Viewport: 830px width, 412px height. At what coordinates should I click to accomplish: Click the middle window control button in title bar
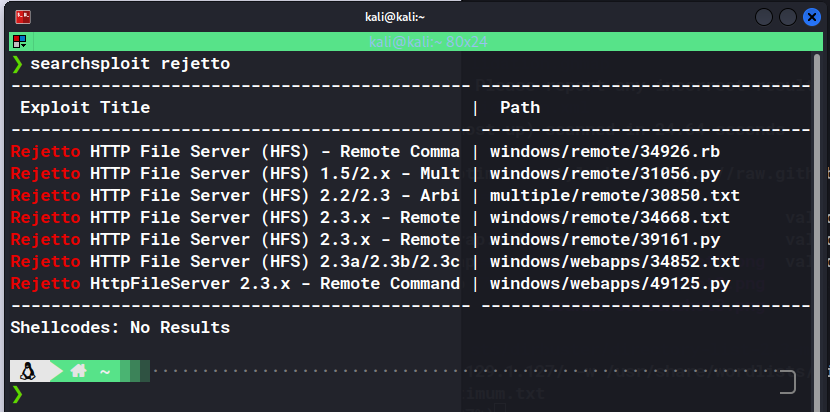(788, 17)
